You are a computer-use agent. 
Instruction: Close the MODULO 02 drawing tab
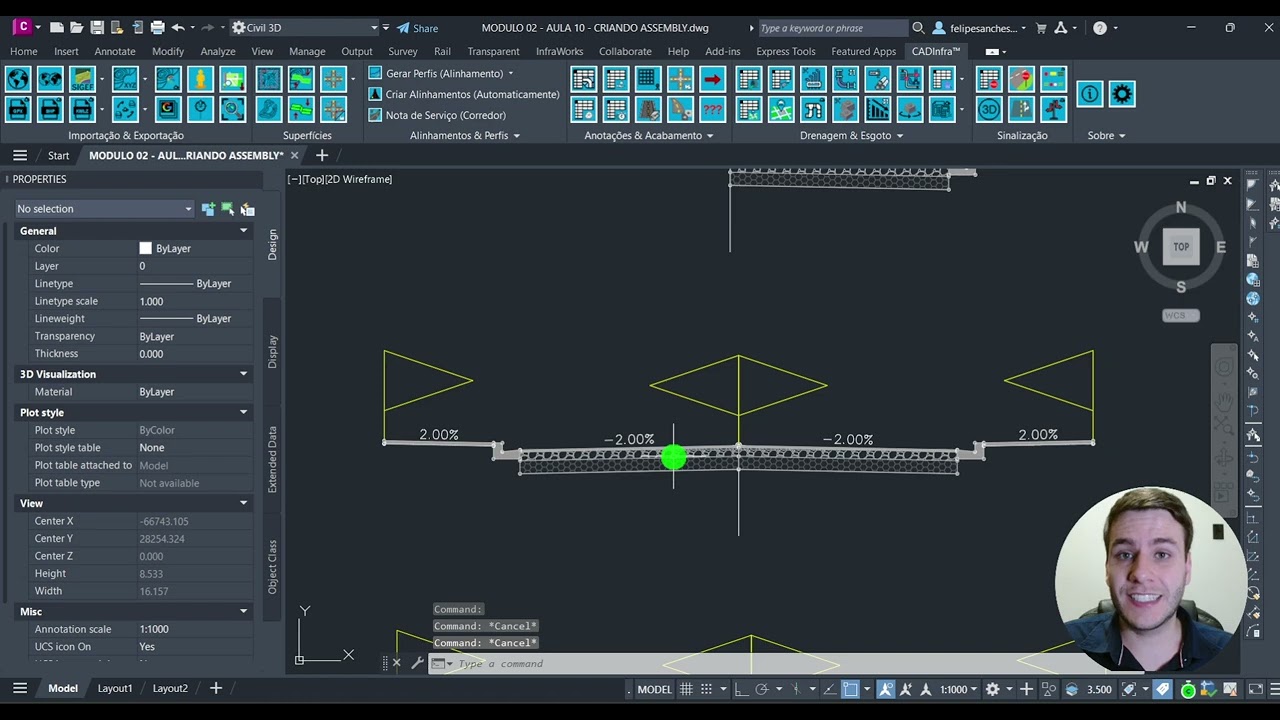coord(294,156)
